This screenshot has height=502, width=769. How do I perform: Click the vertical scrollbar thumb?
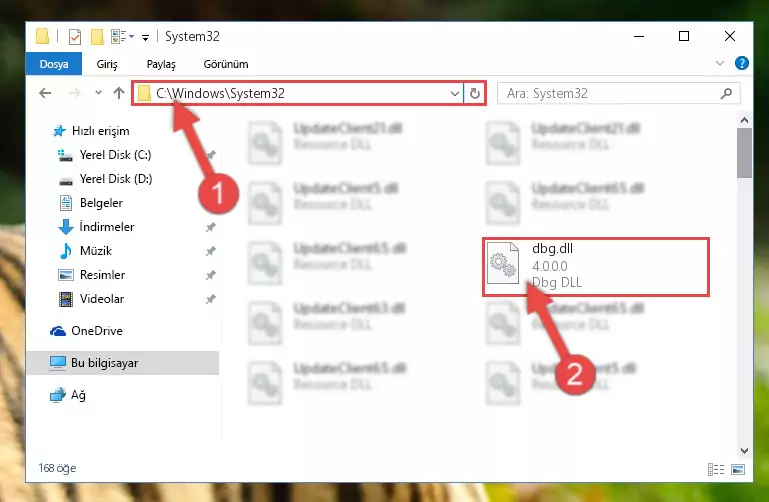point(744,153)
